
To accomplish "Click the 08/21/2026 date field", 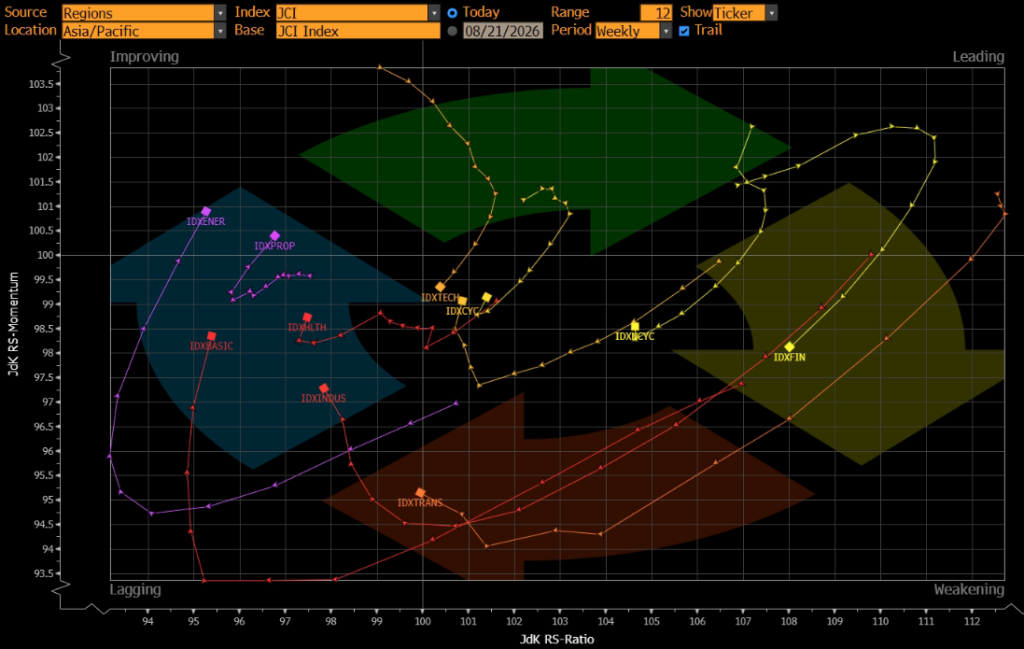I will (x=502, y=31).
